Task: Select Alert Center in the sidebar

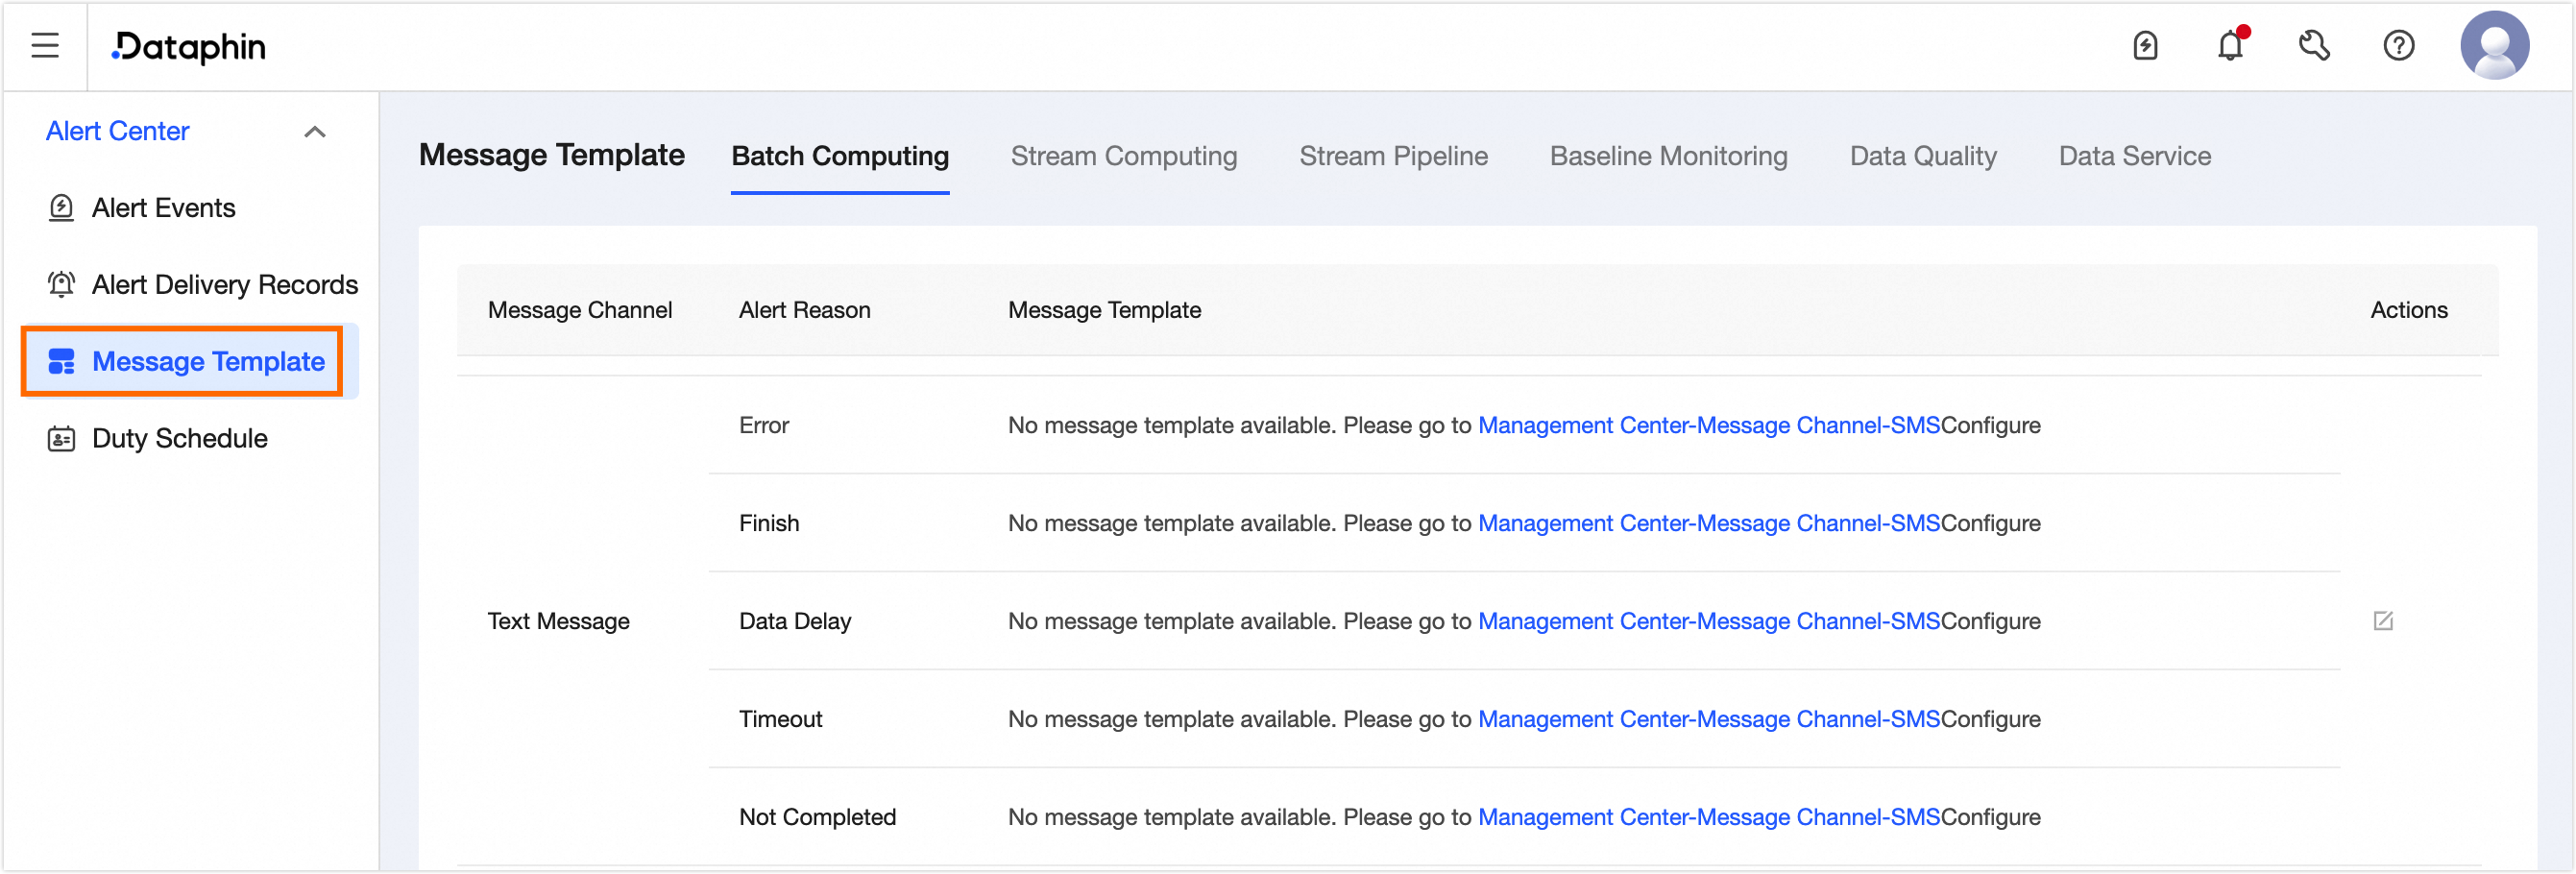Action: (118, 132)
